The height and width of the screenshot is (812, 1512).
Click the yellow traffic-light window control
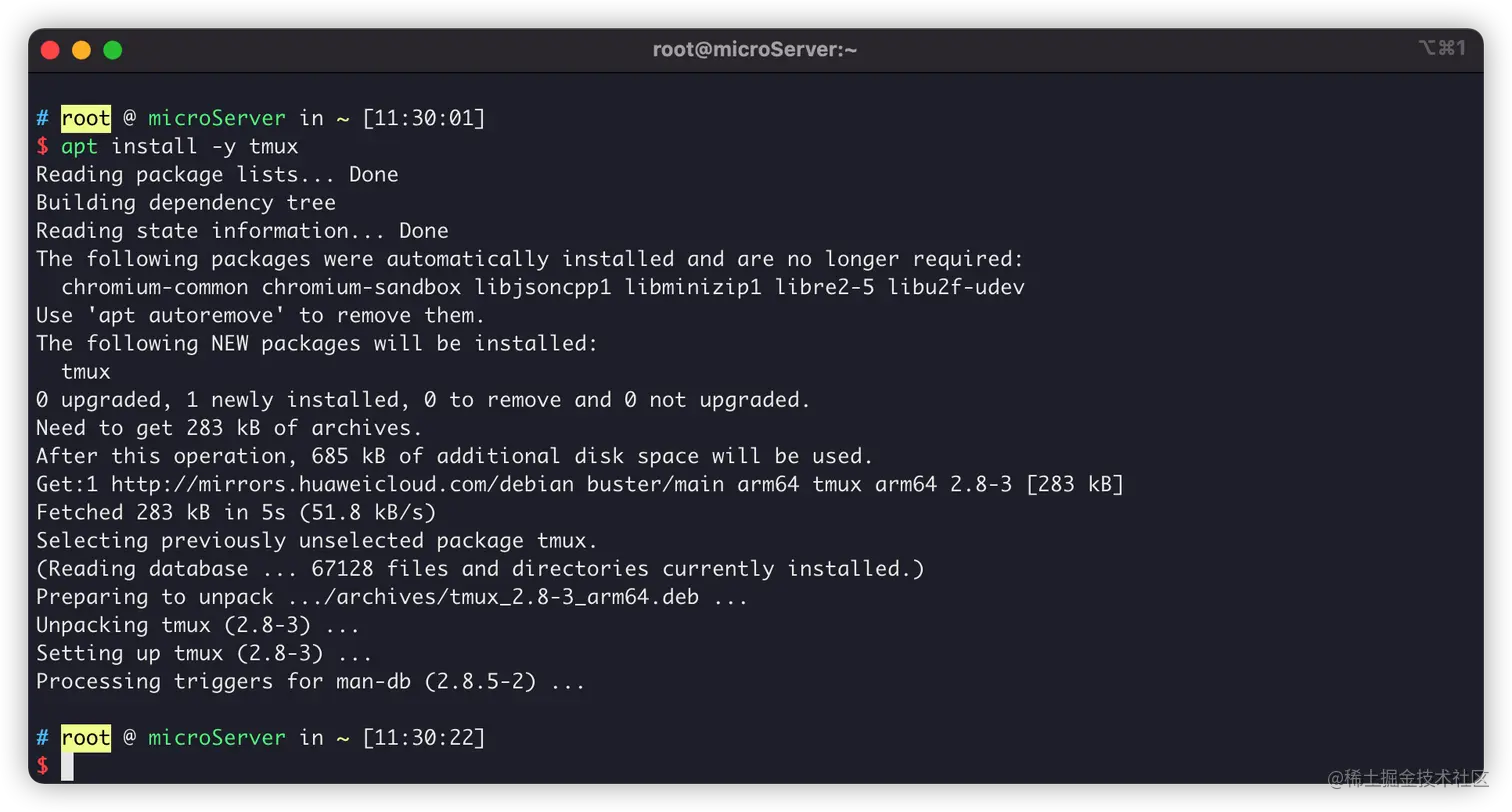pyautogui.click(x=81, y=48)
